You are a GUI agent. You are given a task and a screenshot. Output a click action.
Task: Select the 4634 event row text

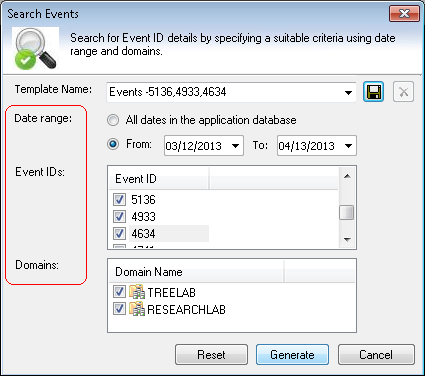[x=143, y=234]
